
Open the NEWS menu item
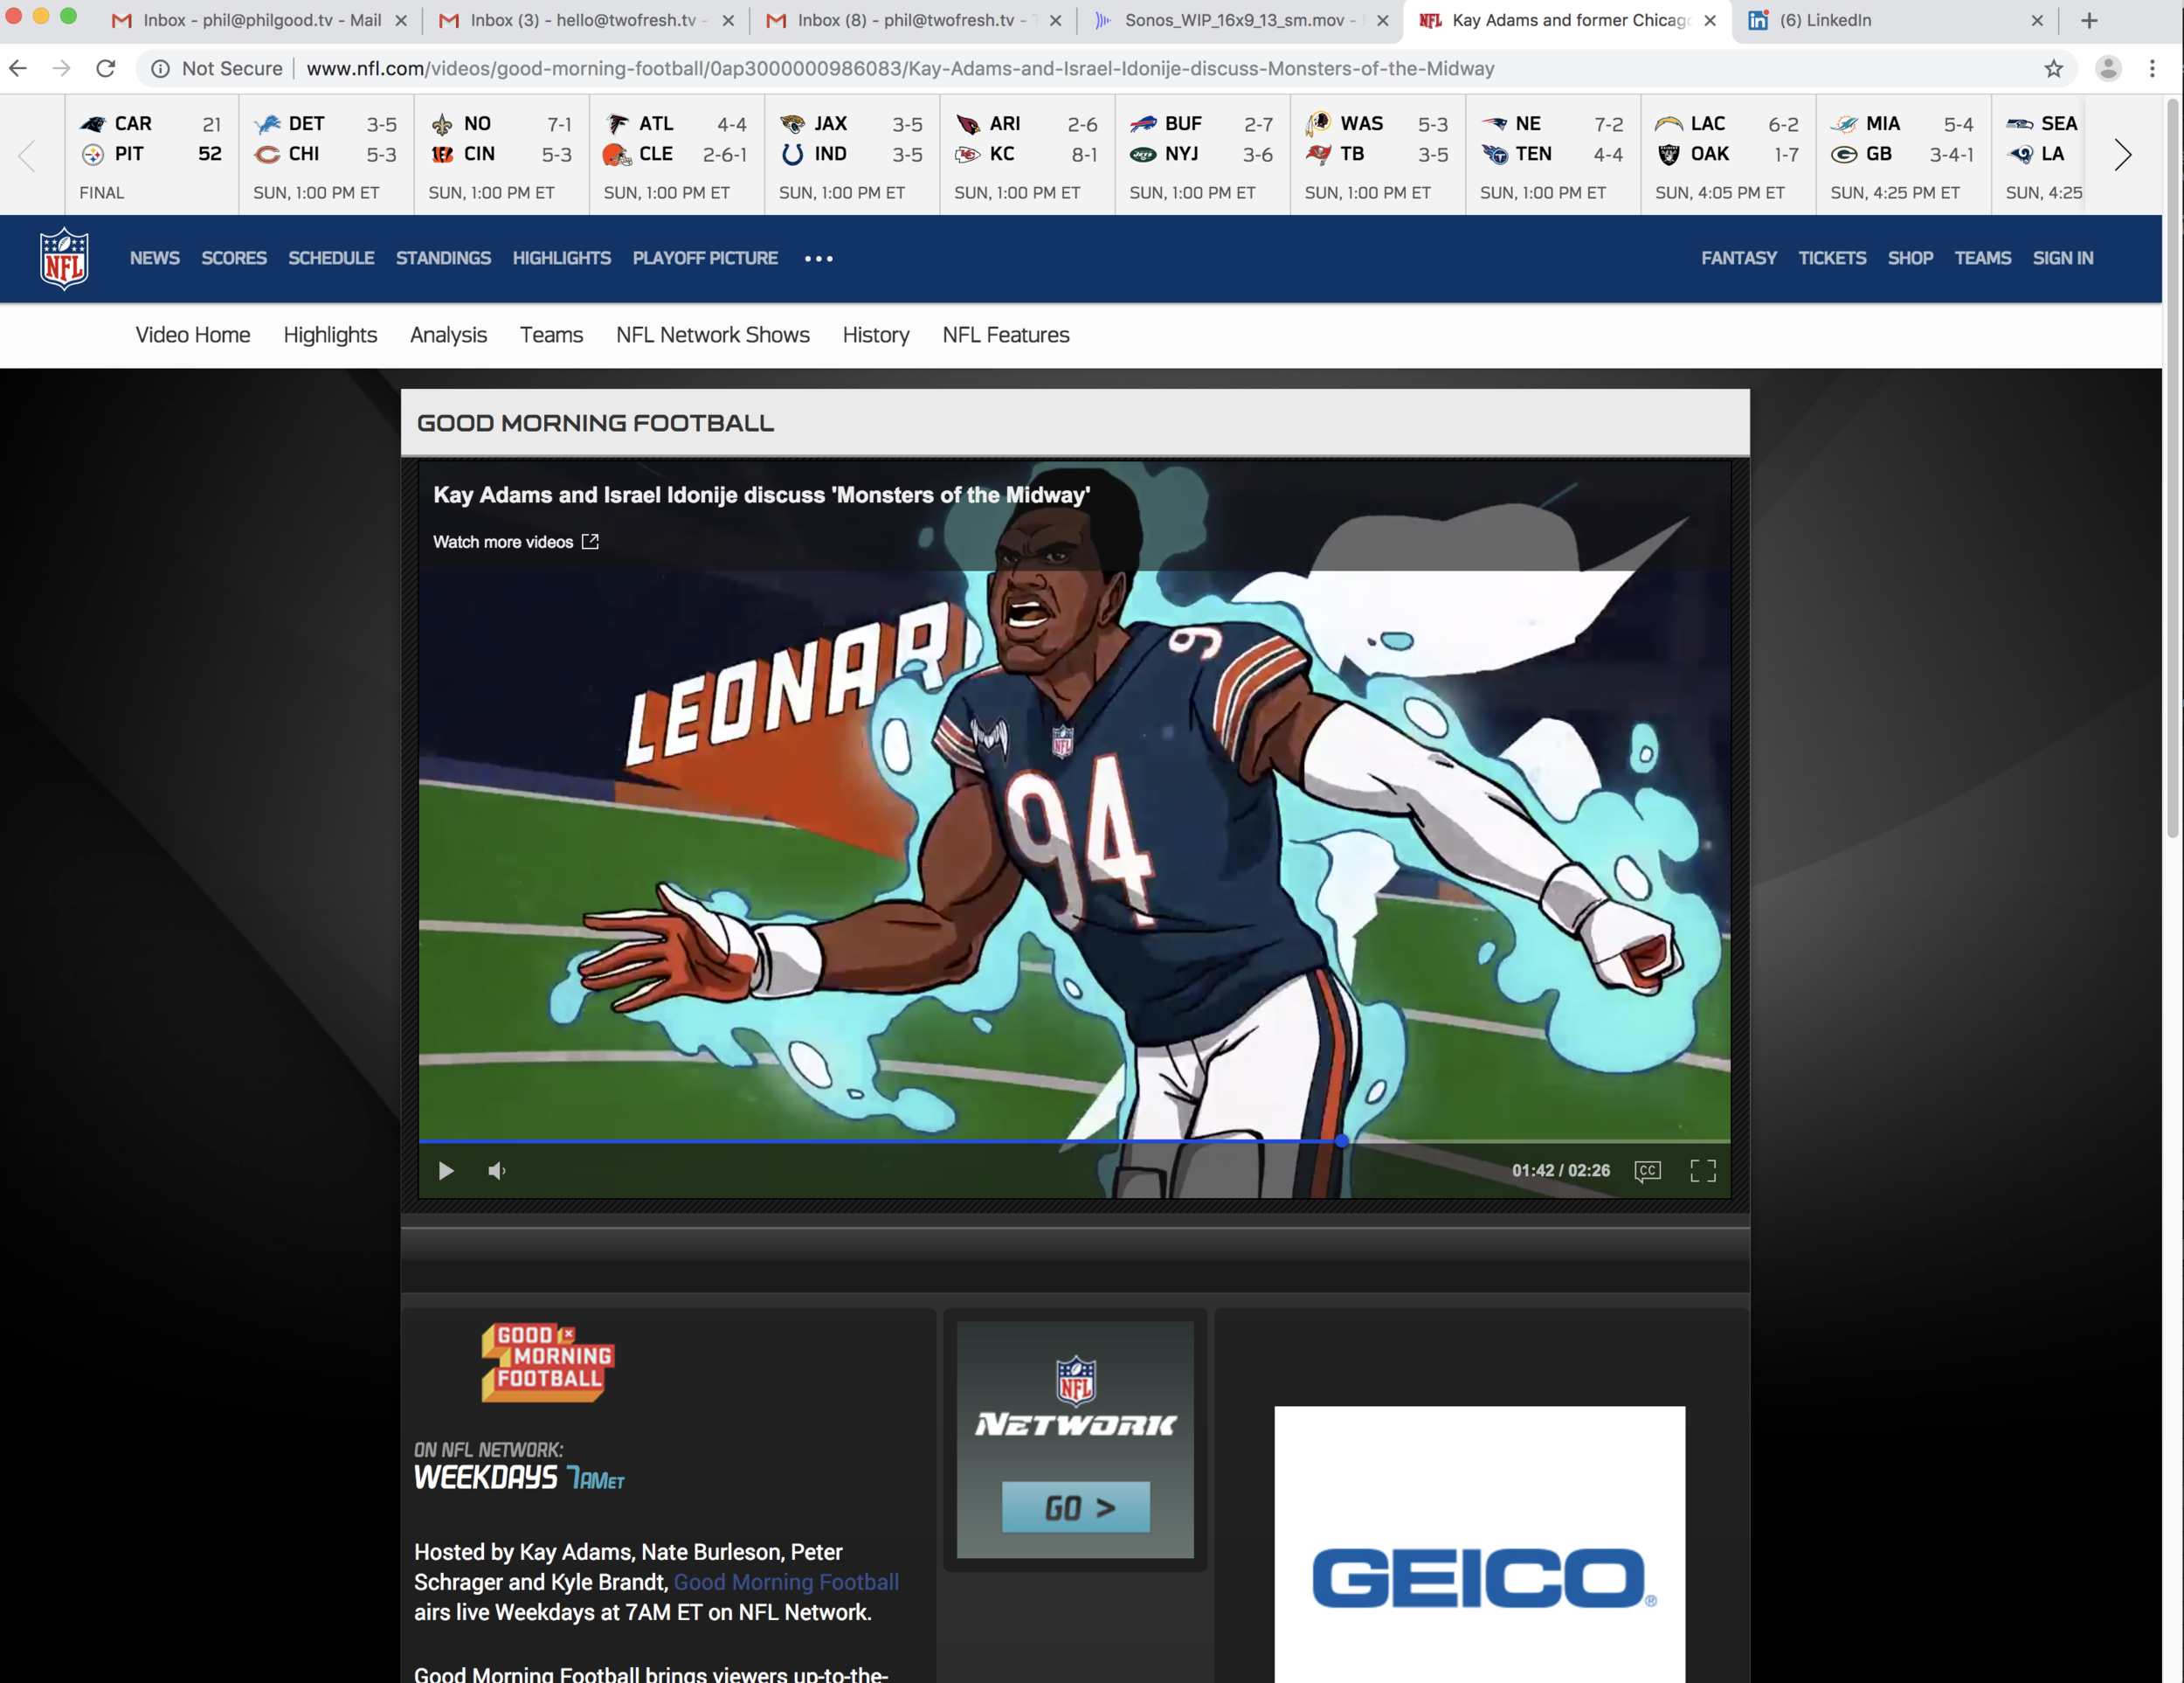[155, 258]
